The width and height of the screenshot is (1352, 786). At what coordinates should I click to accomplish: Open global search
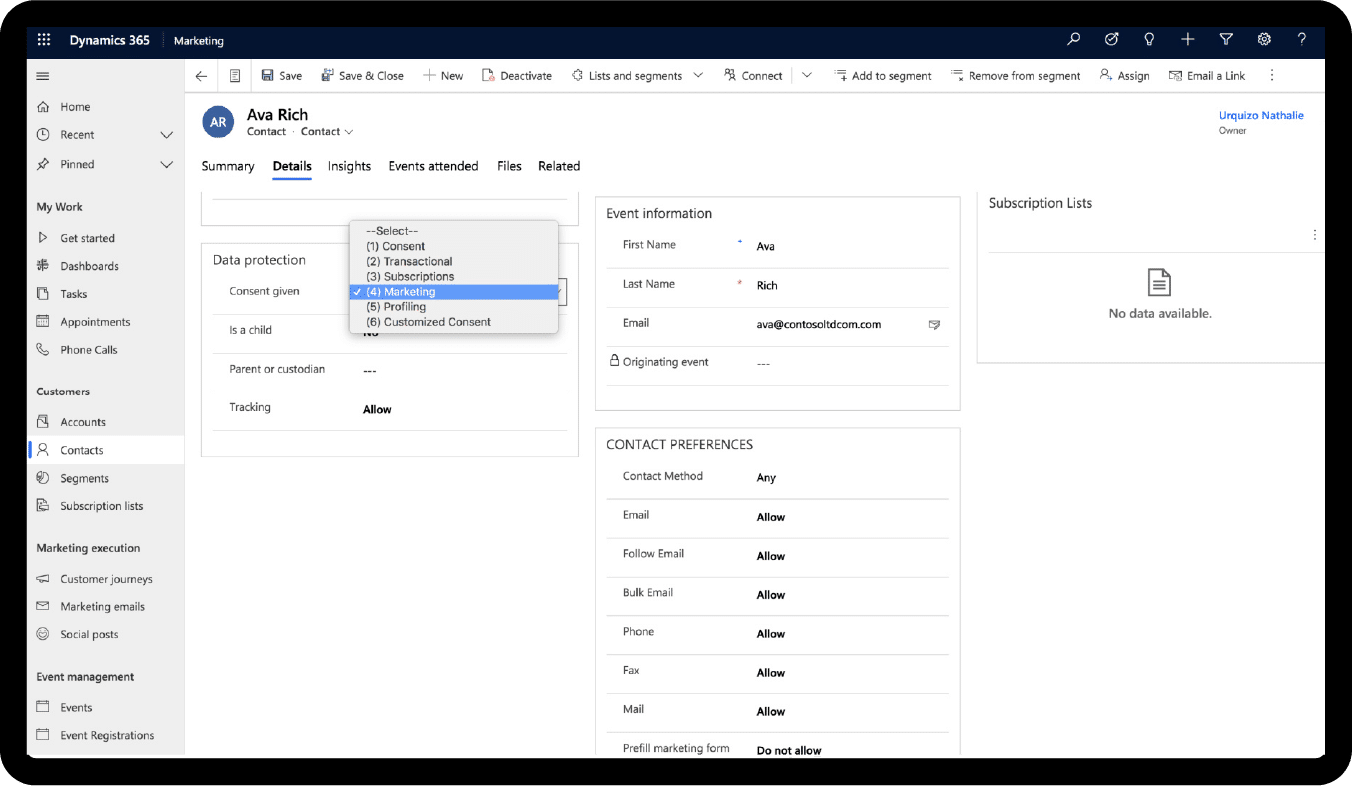[1073, 39]
